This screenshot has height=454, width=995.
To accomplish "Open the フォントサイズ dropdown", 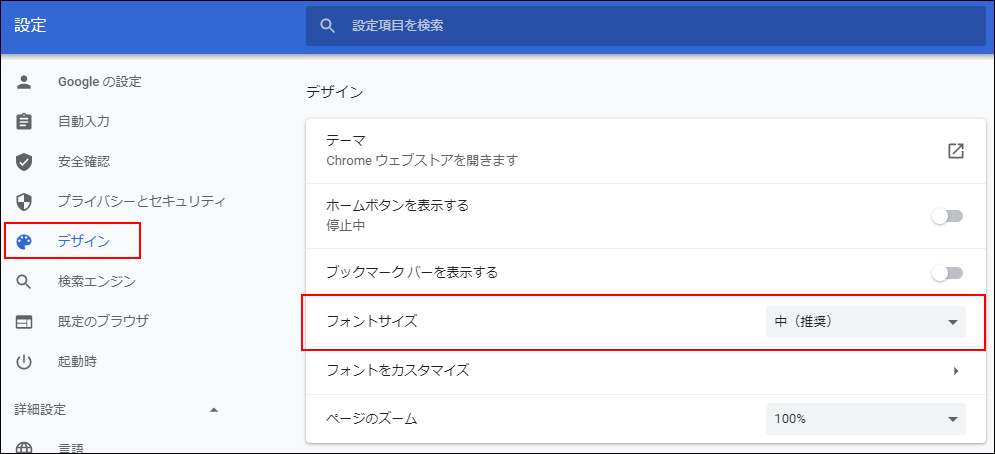I will coord(865,322).
